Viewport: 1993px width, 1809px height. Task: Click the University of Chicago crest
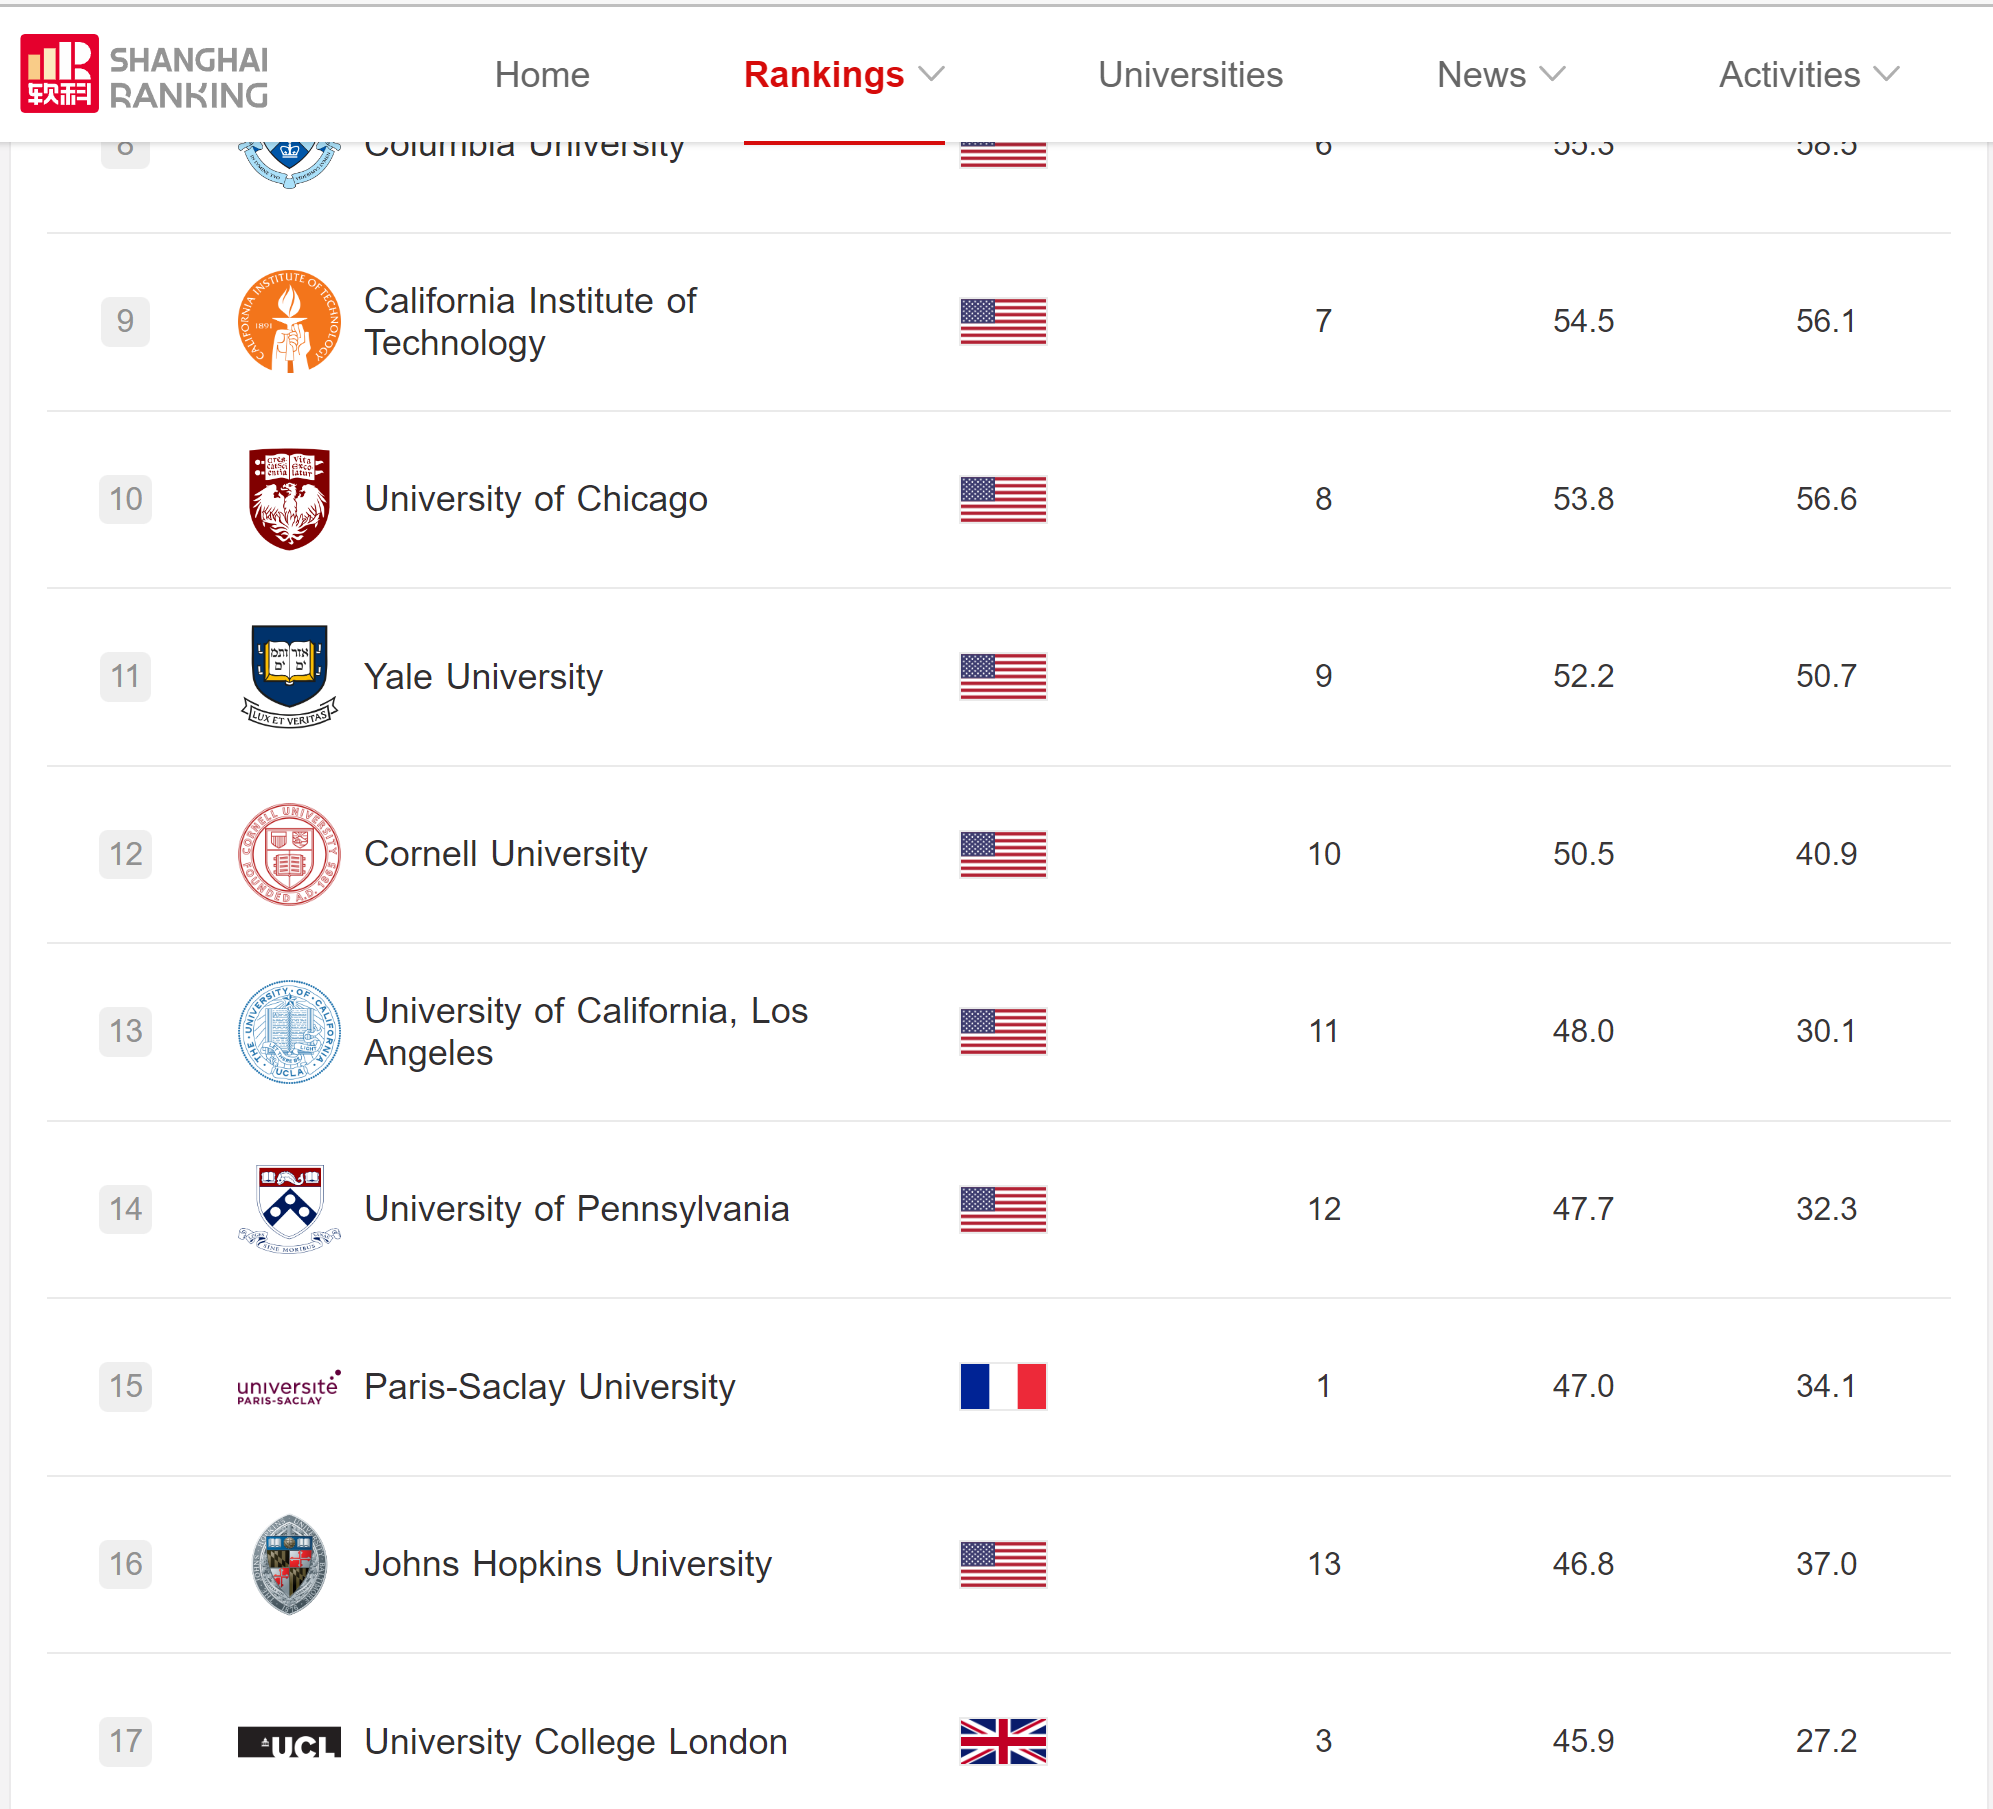(x=289, y=498)
